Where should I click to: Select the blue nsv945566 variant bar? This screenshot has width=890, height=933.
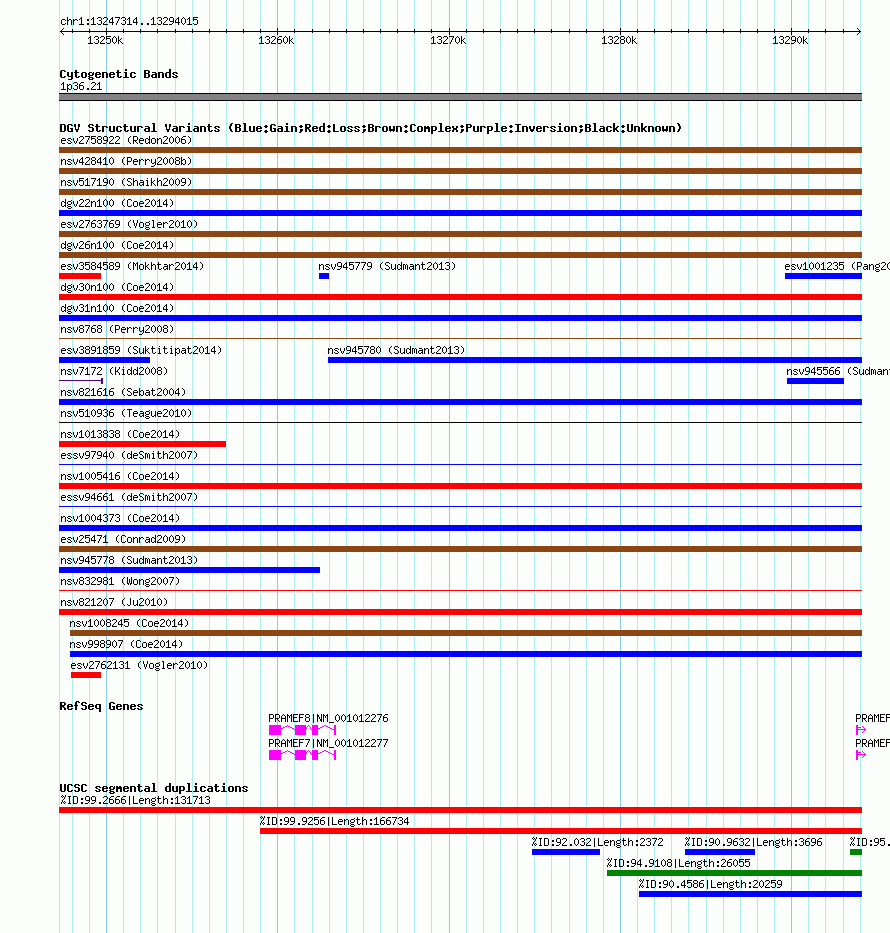pos(815,381)
